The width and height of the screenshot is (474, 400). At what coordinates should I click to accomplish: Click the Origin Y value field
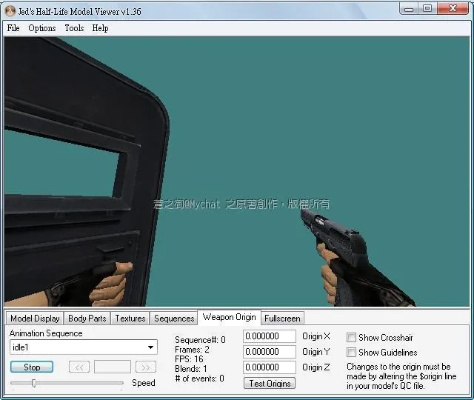(x=269, y=352)
